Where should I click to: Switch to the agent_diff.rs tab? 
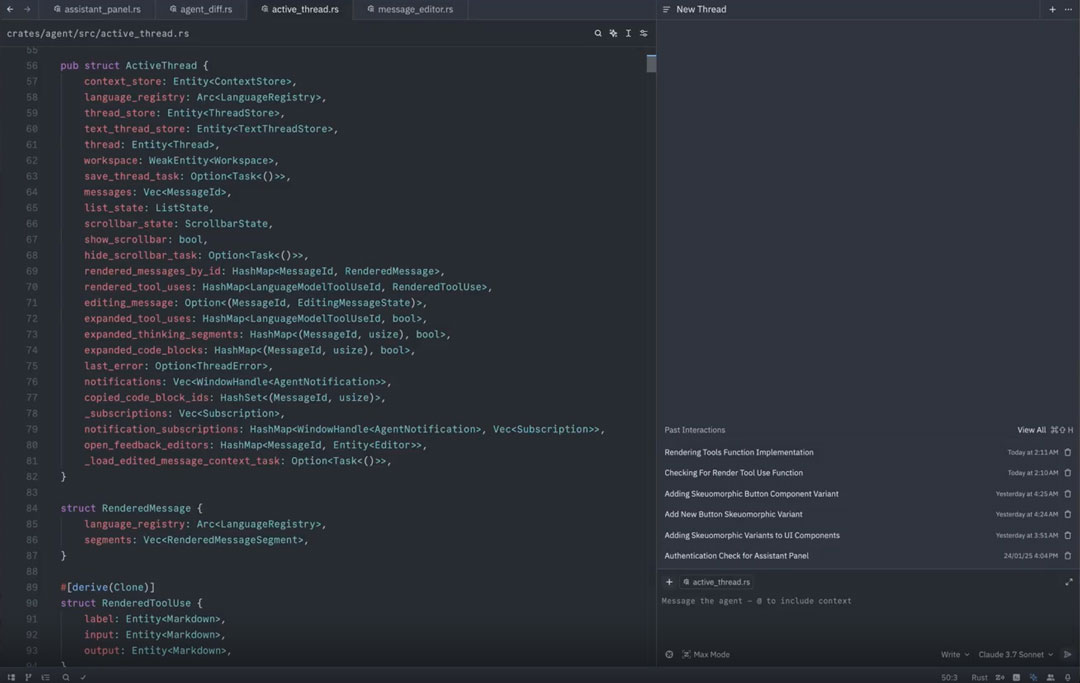click(205, 9)
